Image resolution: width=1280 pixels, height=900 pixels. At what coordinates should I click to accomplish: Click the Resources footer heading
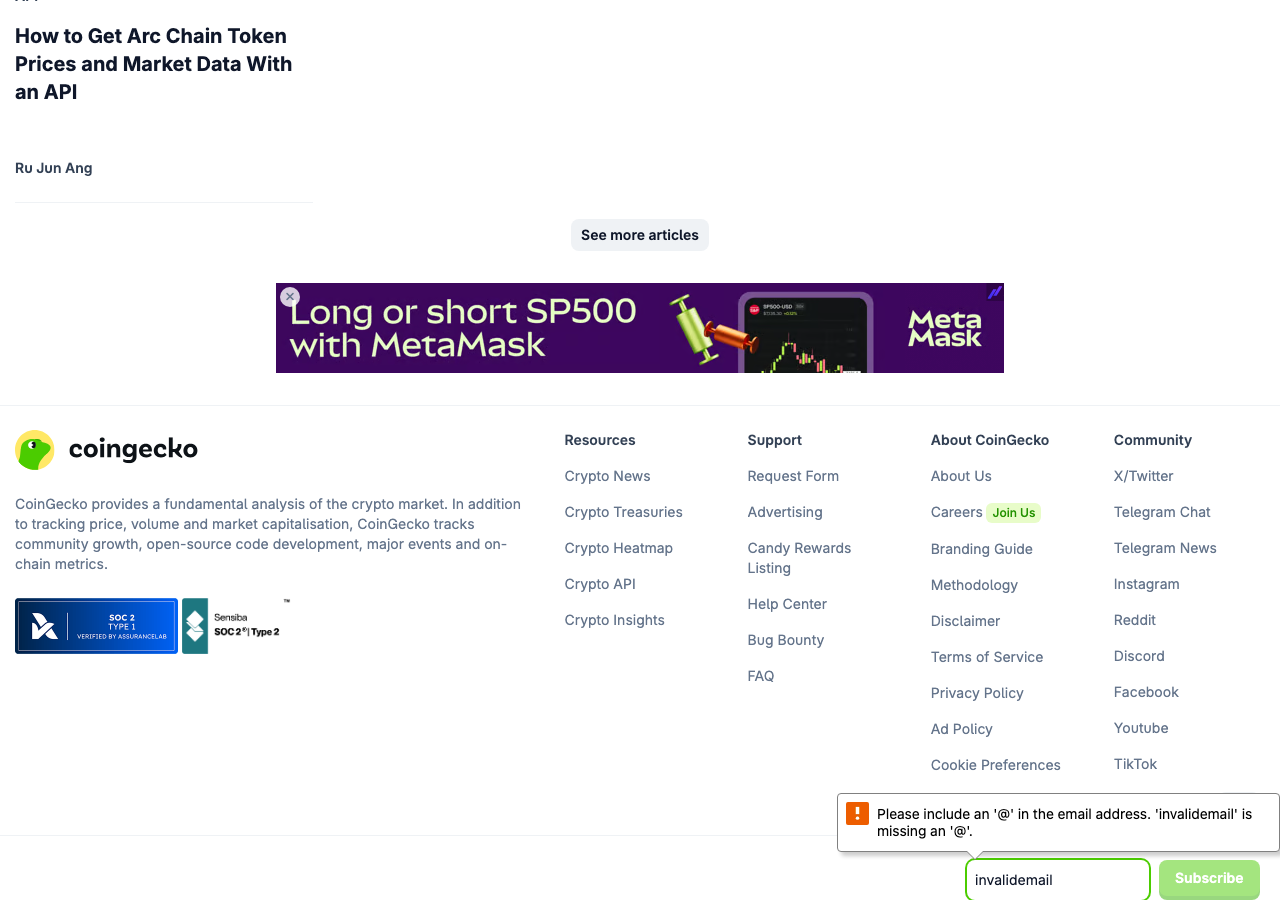pos(600,440)
